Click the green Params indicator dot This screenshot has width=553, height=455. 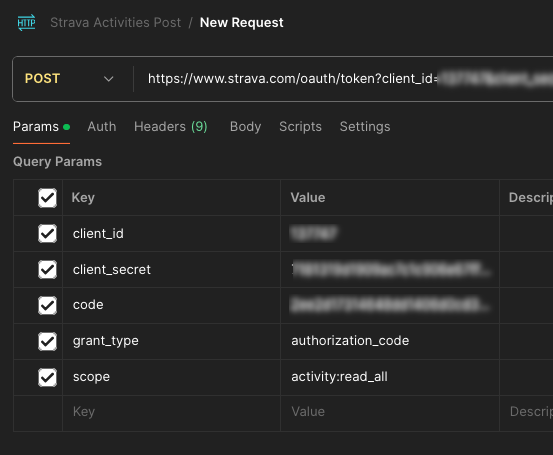click(66, 127)
